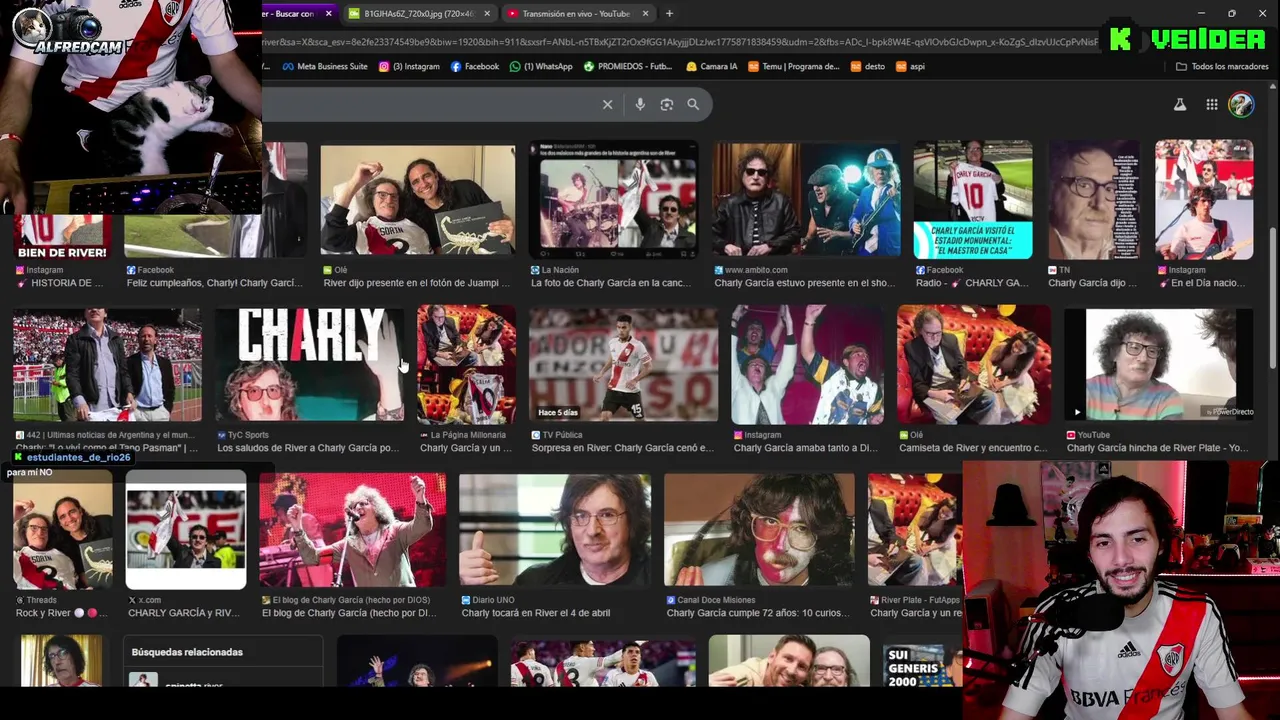Open the 'Charly García visitó el Estadio Monumental' image

(973, 200)
